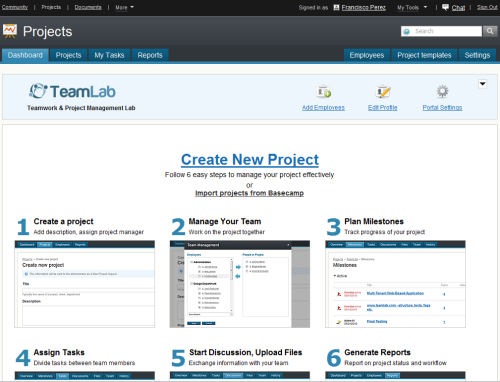Open the Settings tab
Image resolution: width=500 pixels, height=382 pixels.
pyautogui.click(x=477, y=55)
